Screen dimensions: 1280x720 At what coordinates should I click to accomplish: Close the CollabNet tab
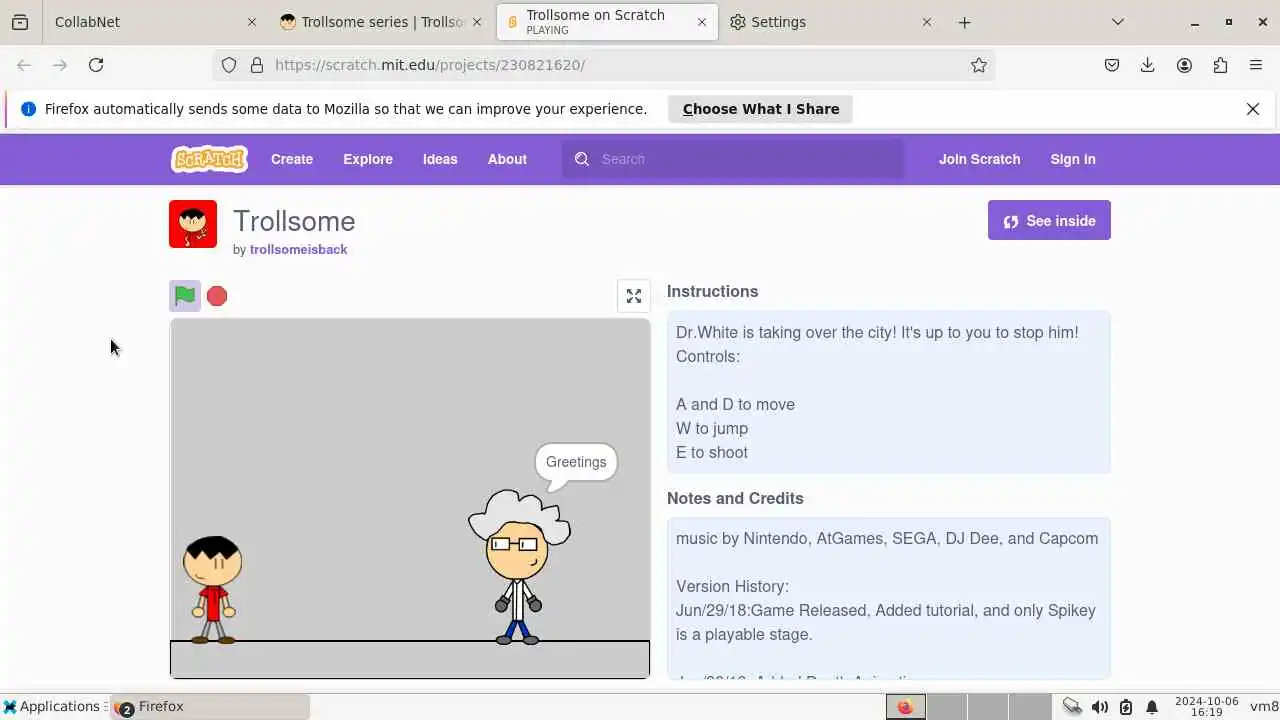(x=251, y=22)
